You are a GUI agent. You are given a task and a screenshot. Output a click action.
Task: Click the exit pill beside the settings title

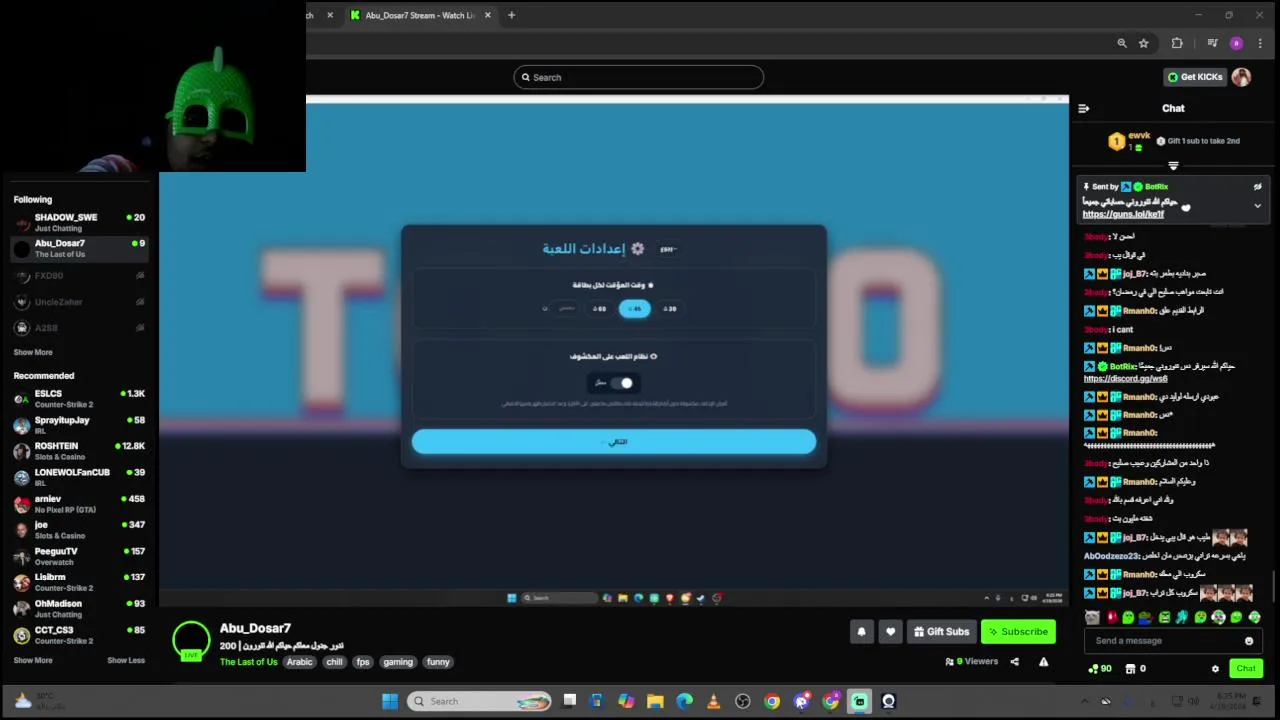click(668, 249)
